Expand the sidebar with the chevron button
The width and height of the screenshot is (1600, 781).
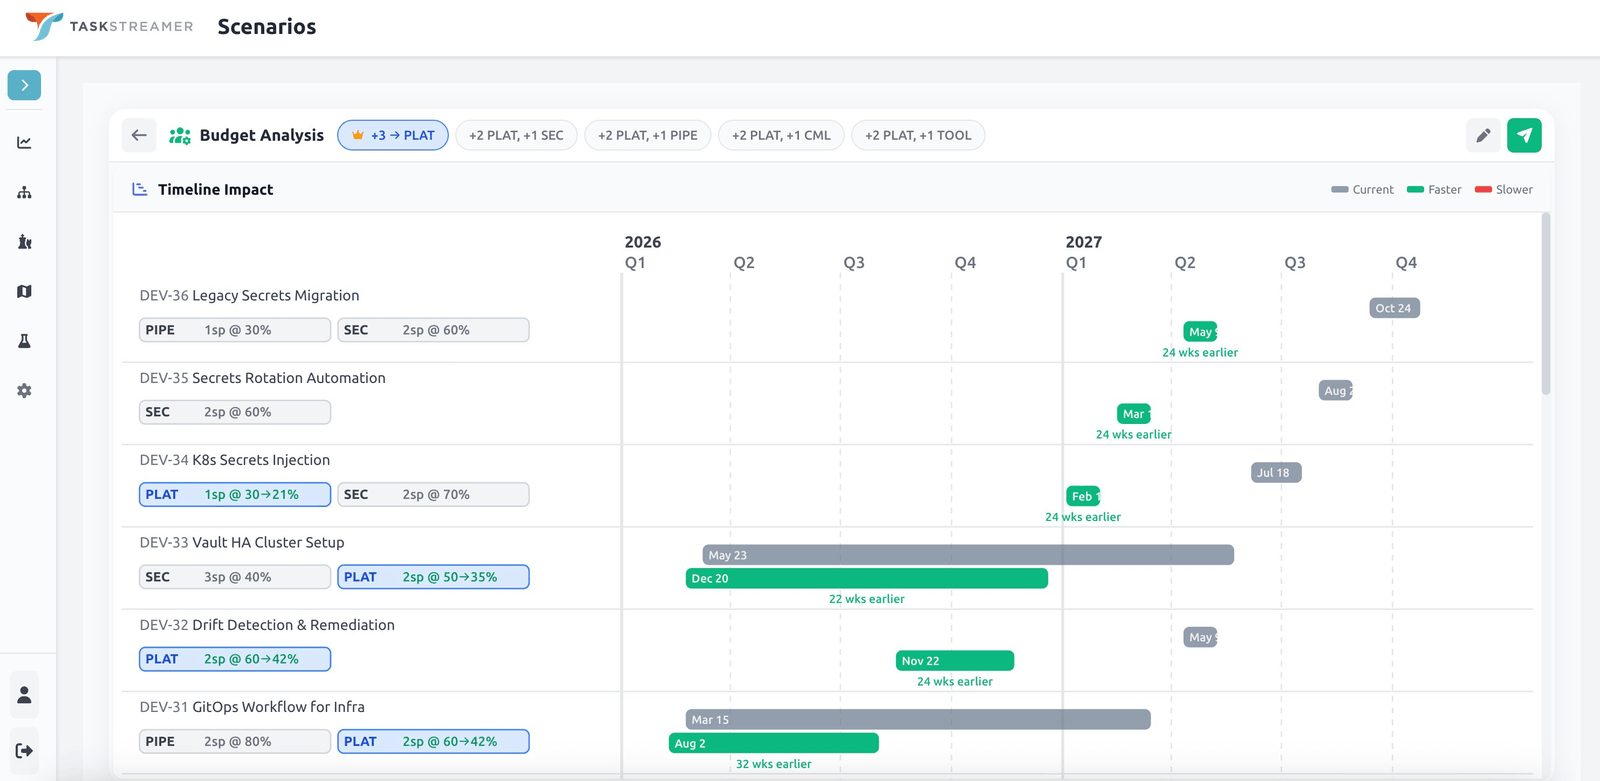(24, 85)
